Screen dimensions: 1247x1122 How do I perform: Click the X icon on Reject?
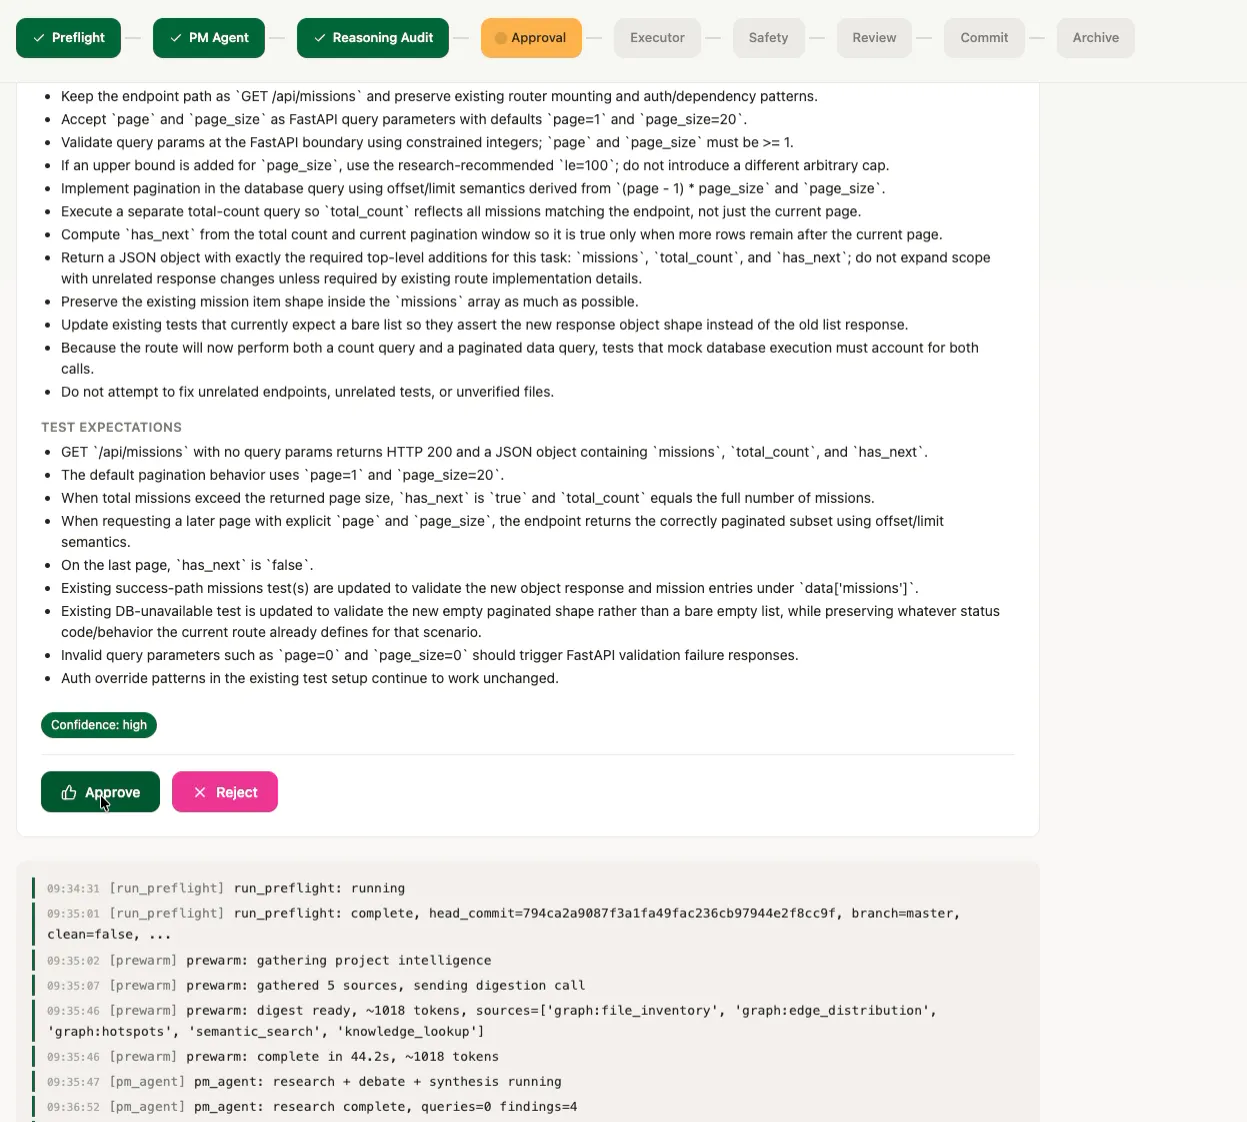pyautogui.click(x=200, y=792)
